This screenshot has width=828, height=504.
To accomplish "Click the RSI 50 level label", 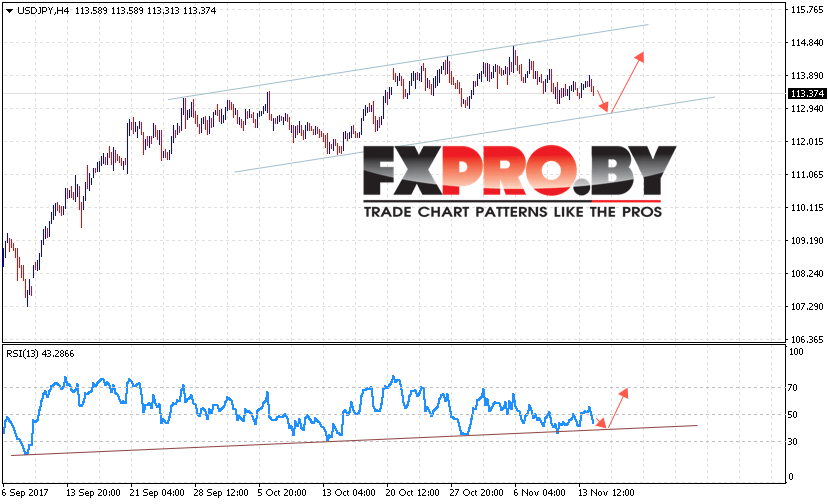I will [793, 415].
